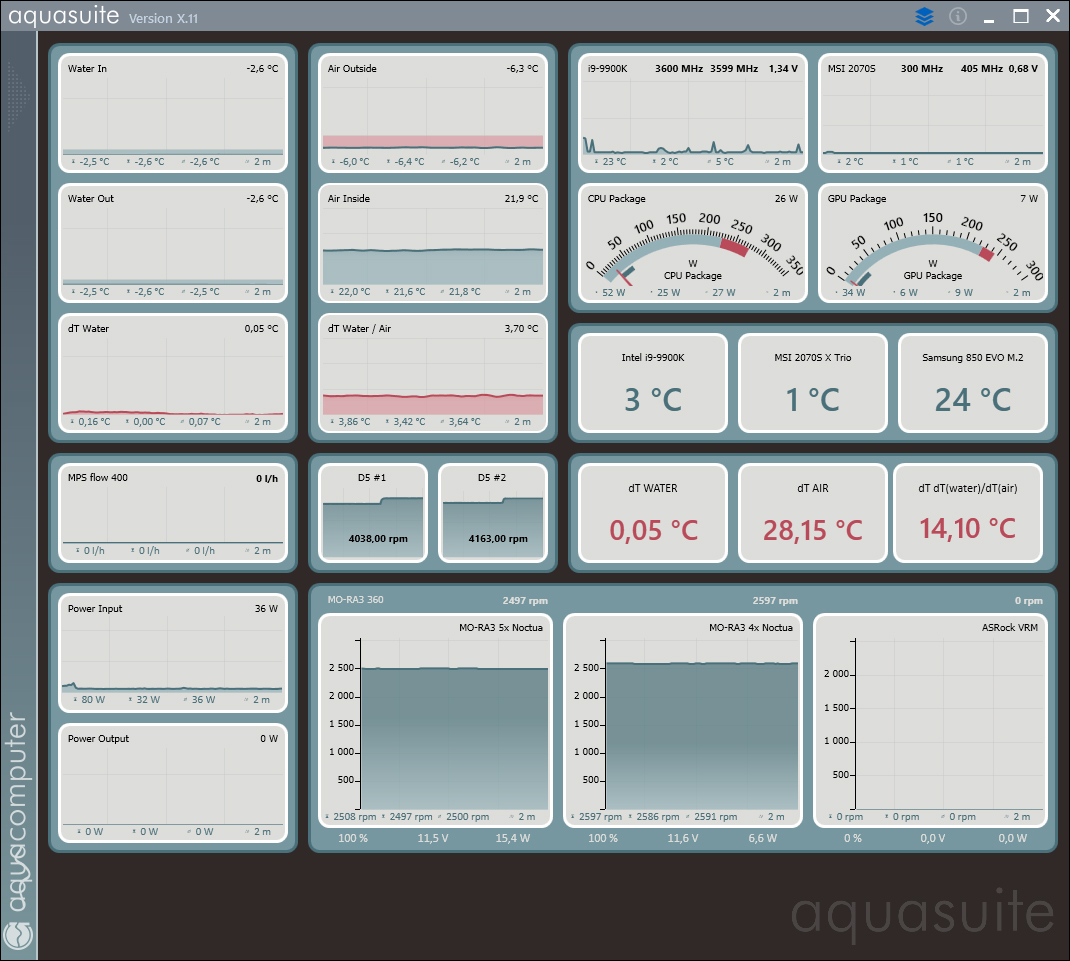1070x961 pixels.
Task: Click the 15,4 W fan power
Action: pos(512,838)
